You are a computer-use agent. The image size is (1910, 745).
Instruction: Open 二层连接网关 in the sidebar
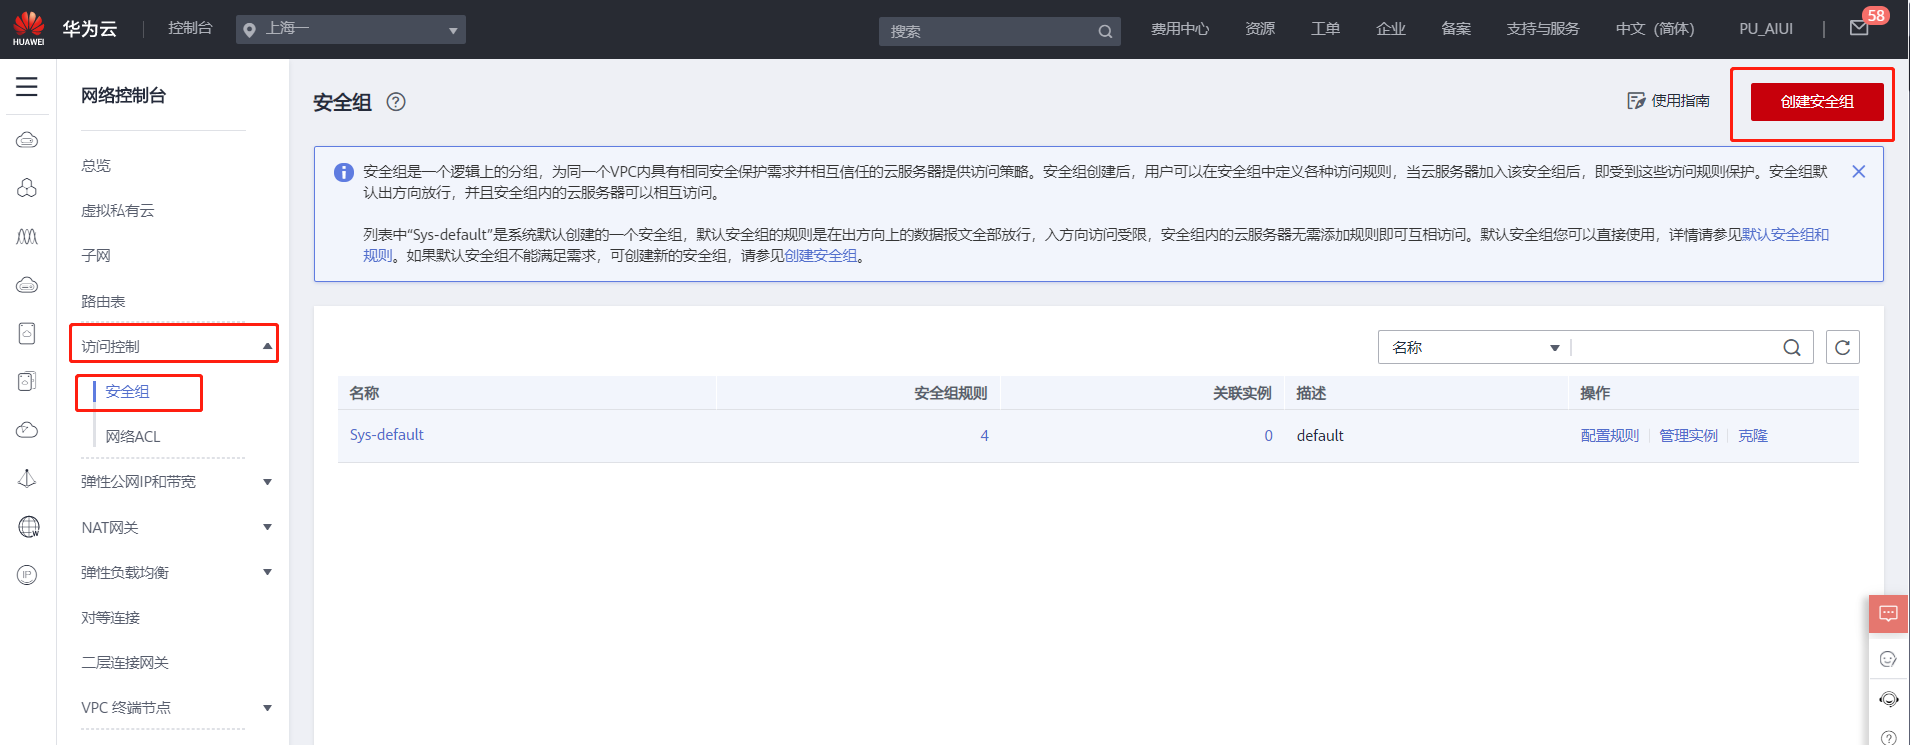click(x=125, y=663)
